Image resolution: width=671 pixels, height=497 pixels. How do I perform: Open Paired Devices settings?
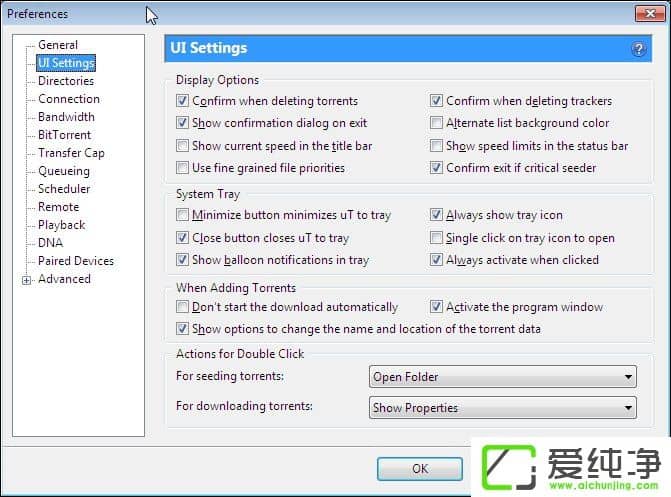[x=76, y=261]
